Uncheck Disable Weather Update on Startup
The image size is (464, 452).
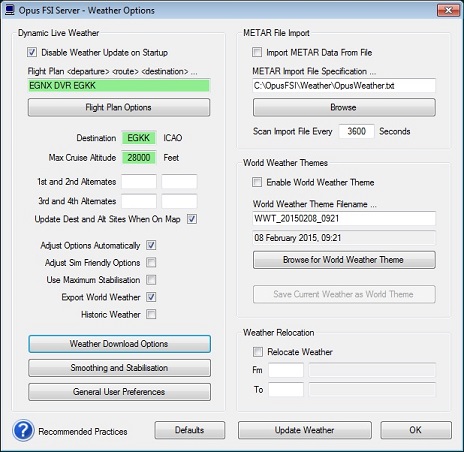(x=32, y=52)
